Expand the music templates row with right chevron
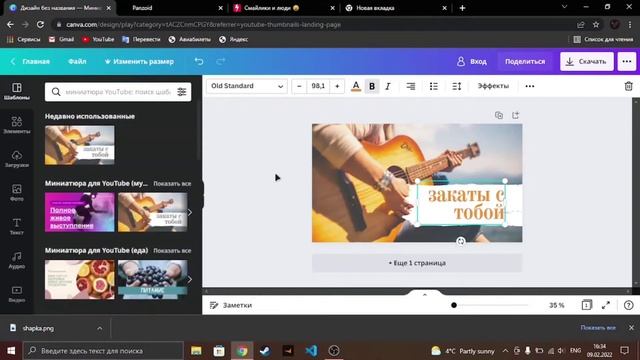640x360 pixels. (x=190, y=212)
